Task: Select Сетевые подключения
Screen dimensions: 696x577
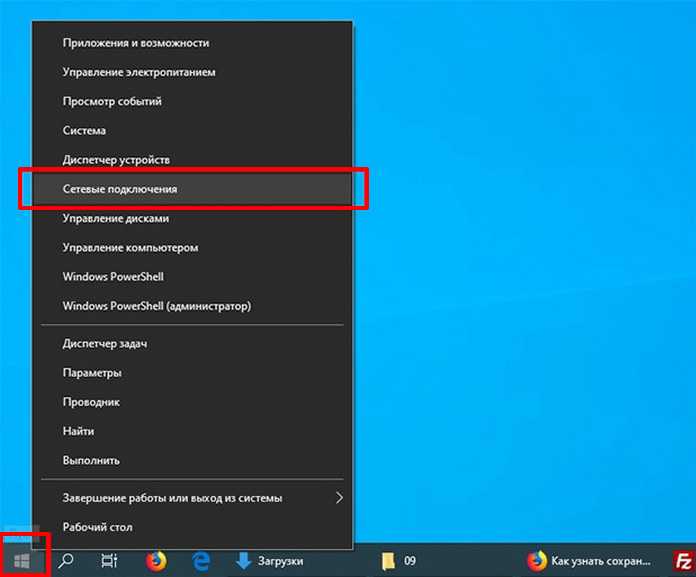Action: pos(193,189)
